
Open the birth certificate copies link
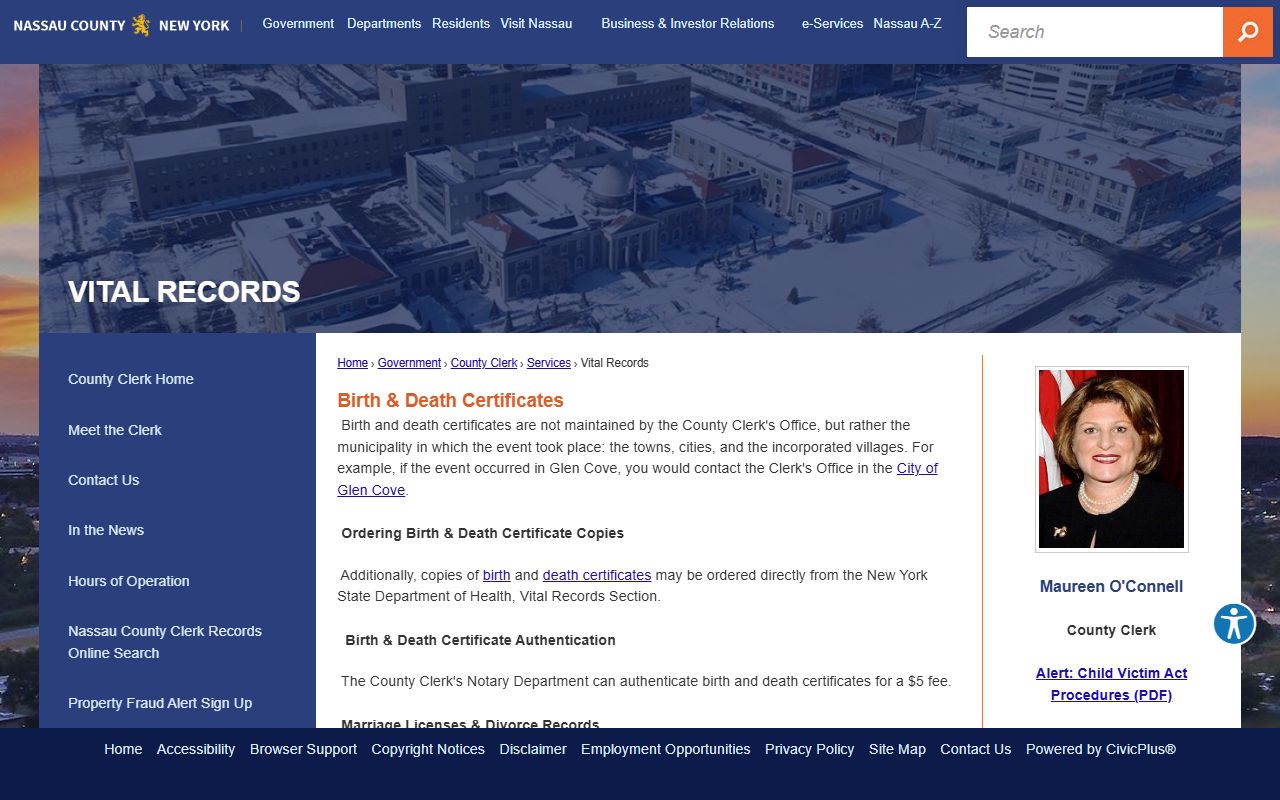point(497,575)
